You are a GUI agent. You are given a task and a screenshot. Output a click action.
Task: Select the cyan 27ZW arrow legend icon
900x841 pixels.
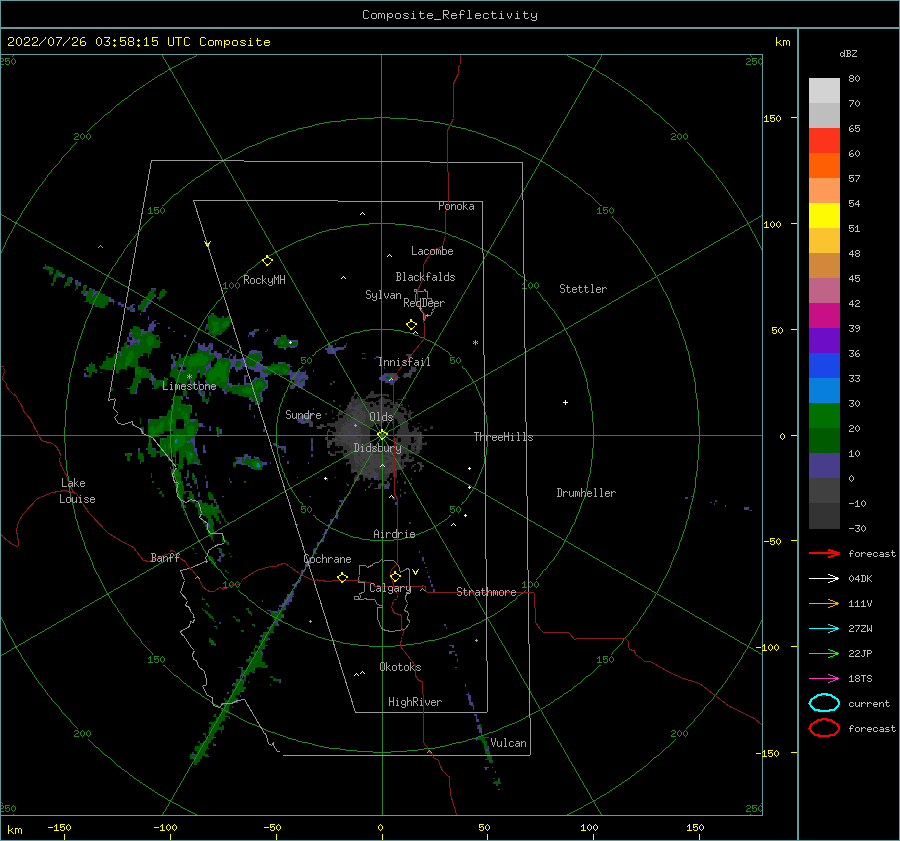824,629
